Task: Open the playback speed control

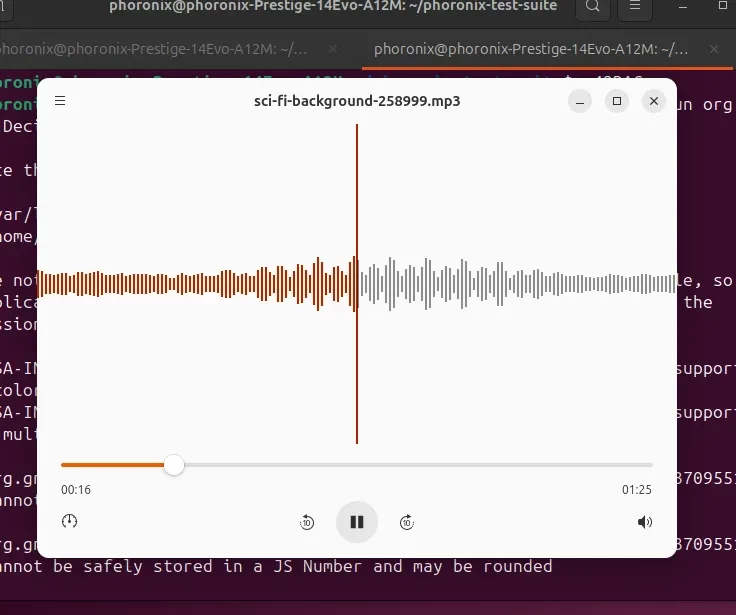Action: [x=69, y=522]
